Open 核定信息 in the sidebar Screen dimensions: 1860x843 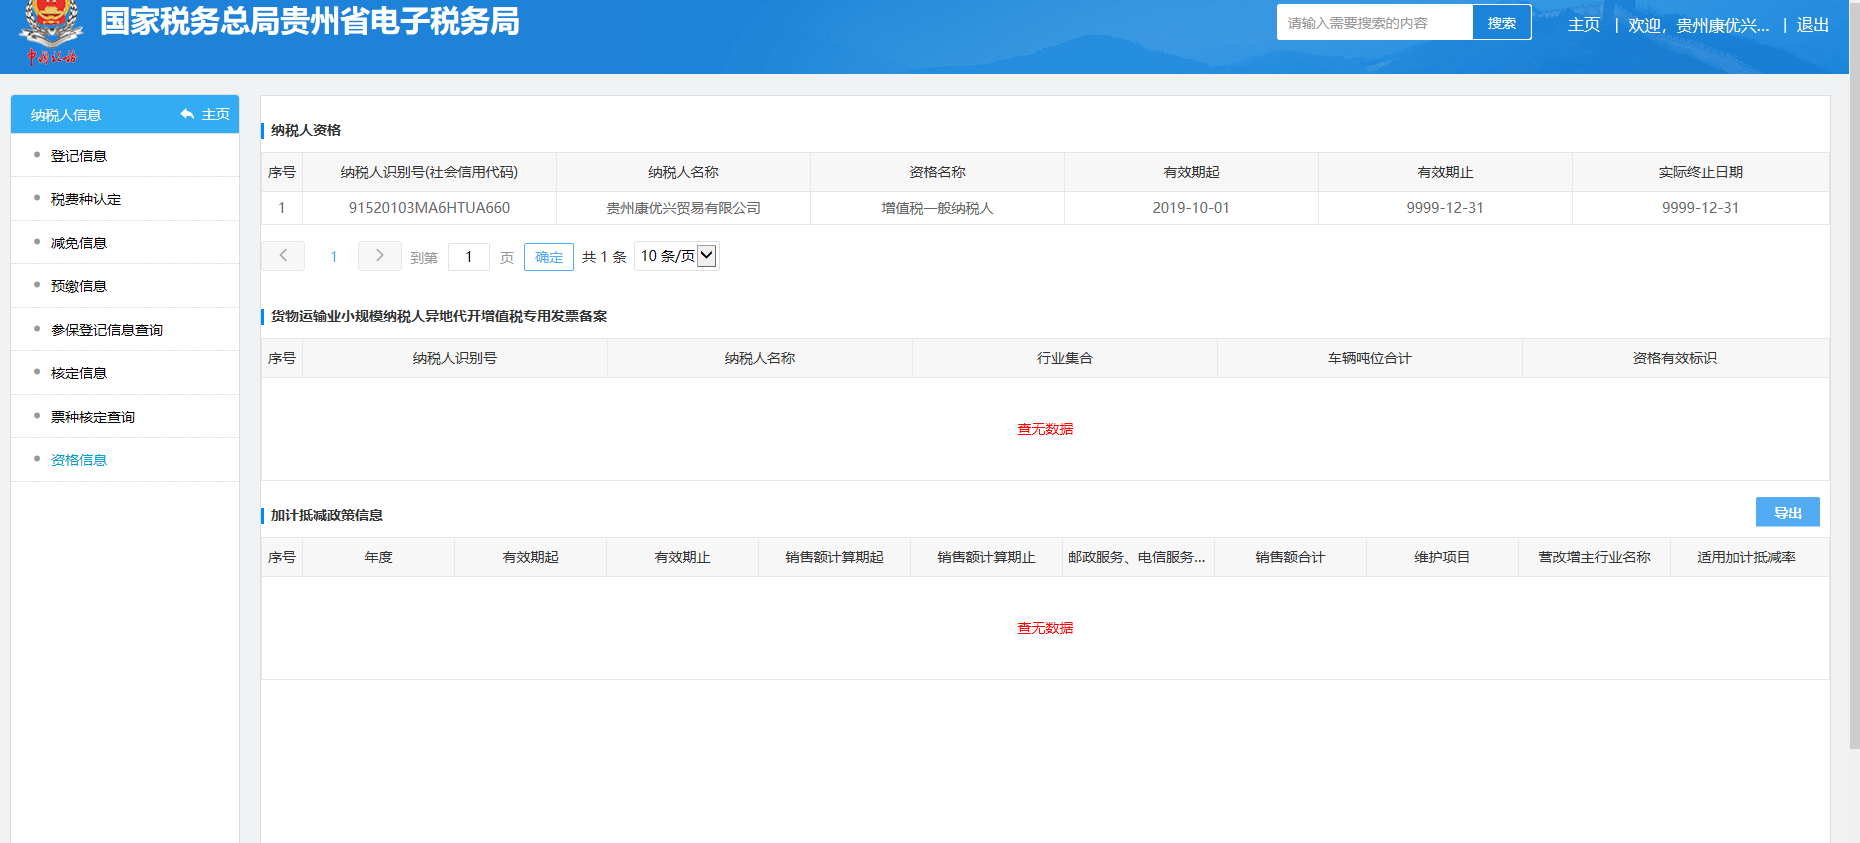79,373
